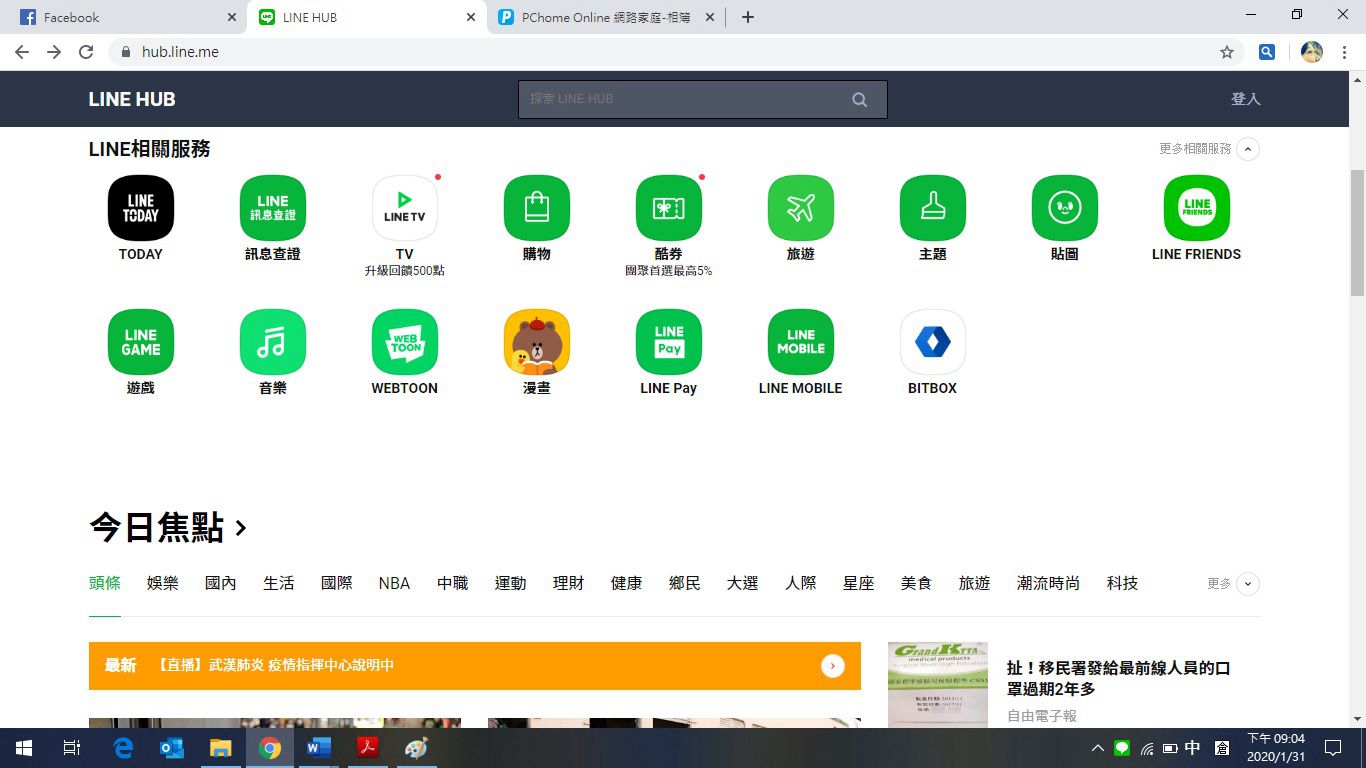Open the Windows notification center
The image size is (1366, 768).
(1333, 748)
